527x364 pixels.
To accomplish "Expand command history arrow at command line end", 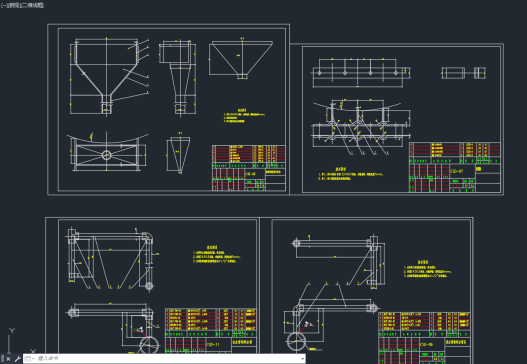I will click(x=302, y=359).
